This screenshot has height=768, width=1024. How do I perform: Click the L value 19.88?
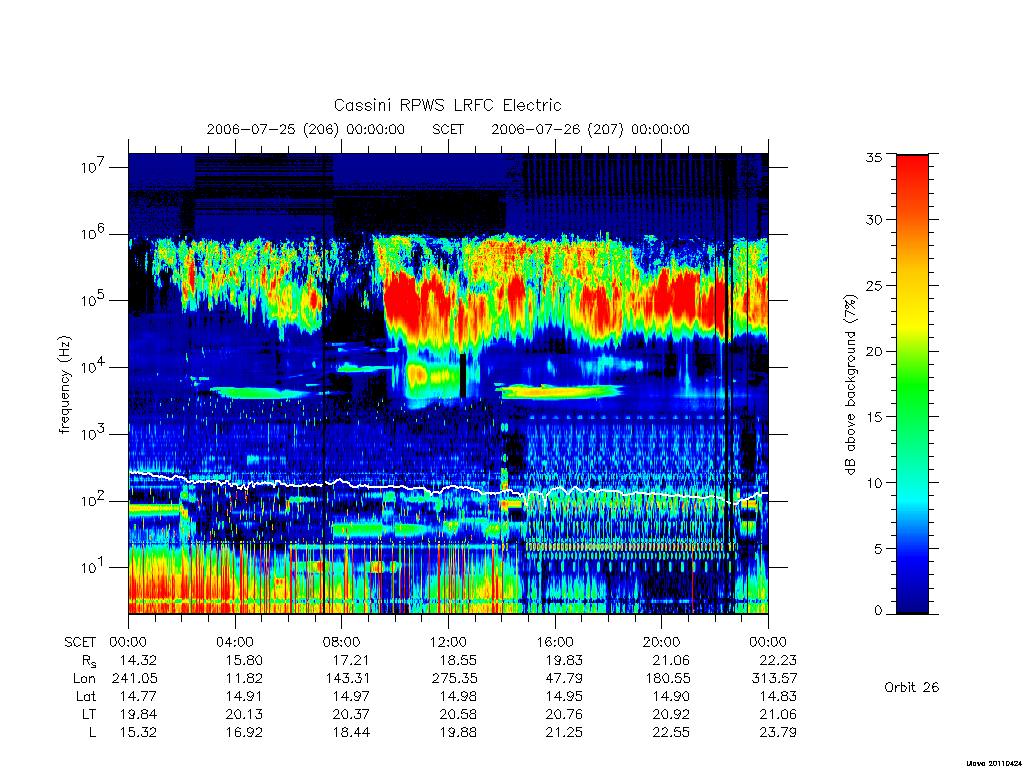click(458, 732)
